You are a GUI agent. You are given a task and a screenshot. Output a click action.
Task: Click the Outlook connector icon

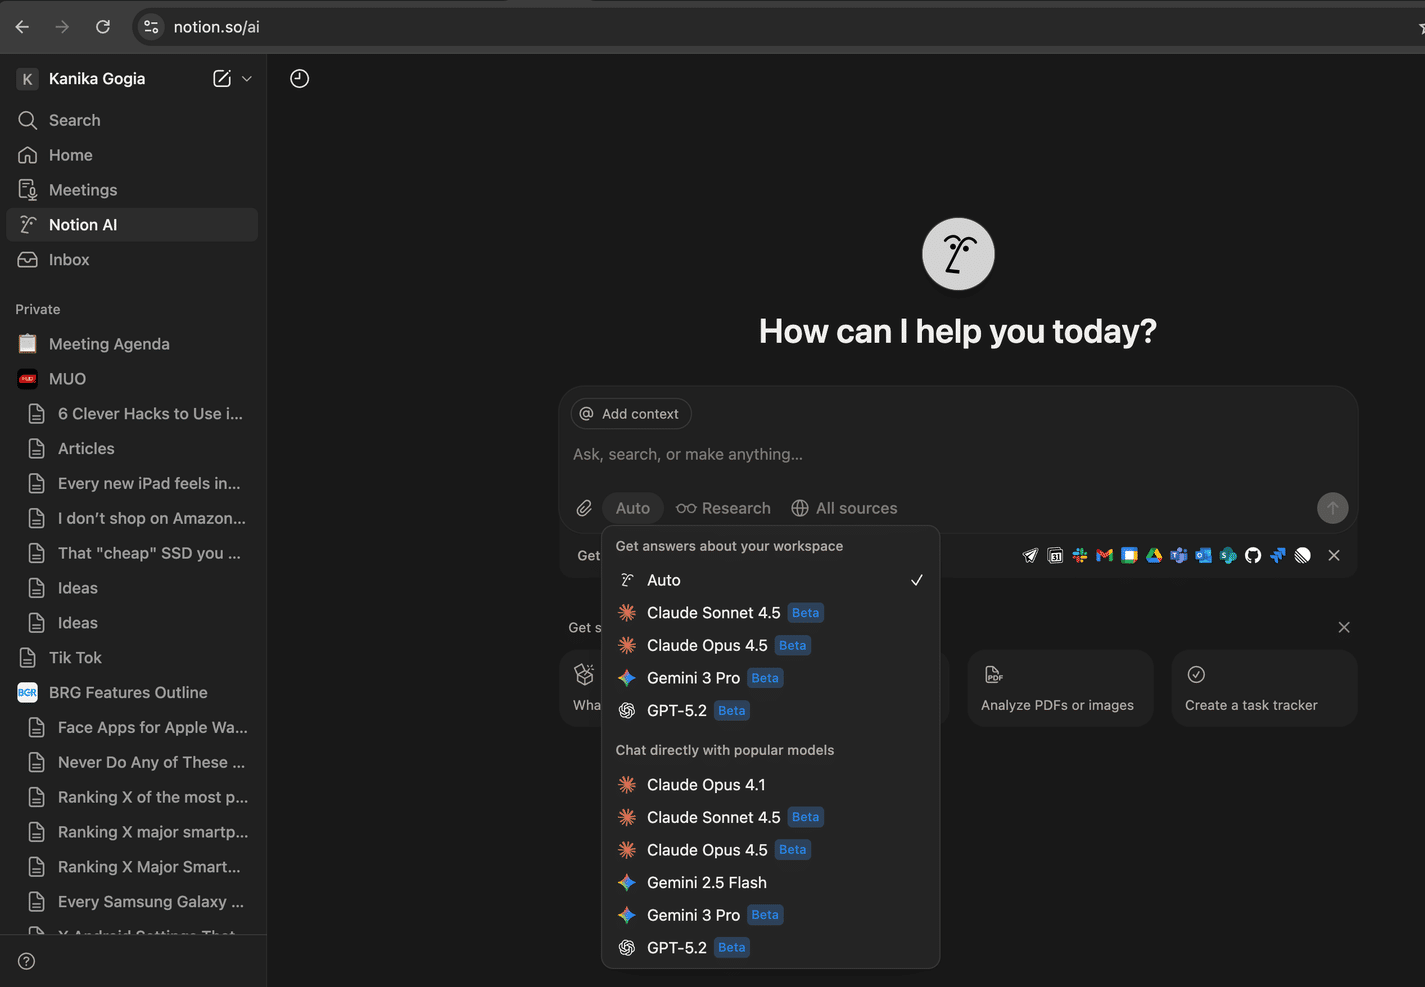point(1203,555)
